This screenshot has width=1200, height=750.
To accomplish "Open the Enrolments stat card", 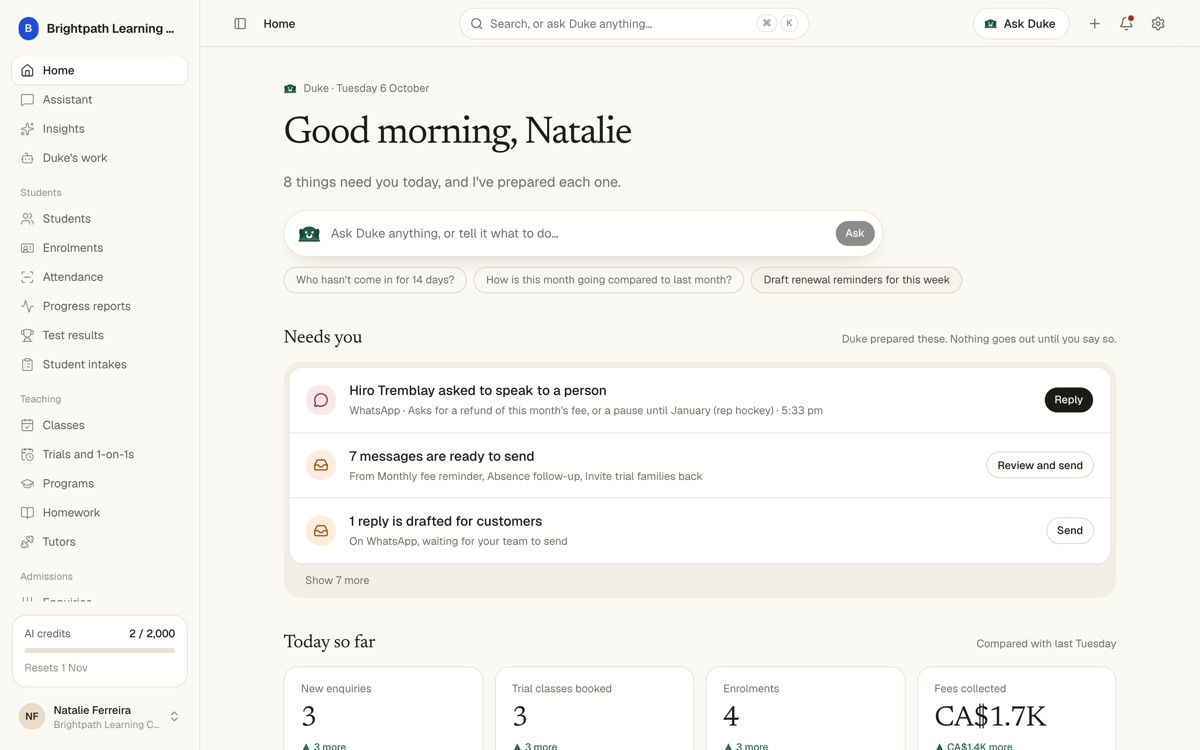I will pos(805,709).
